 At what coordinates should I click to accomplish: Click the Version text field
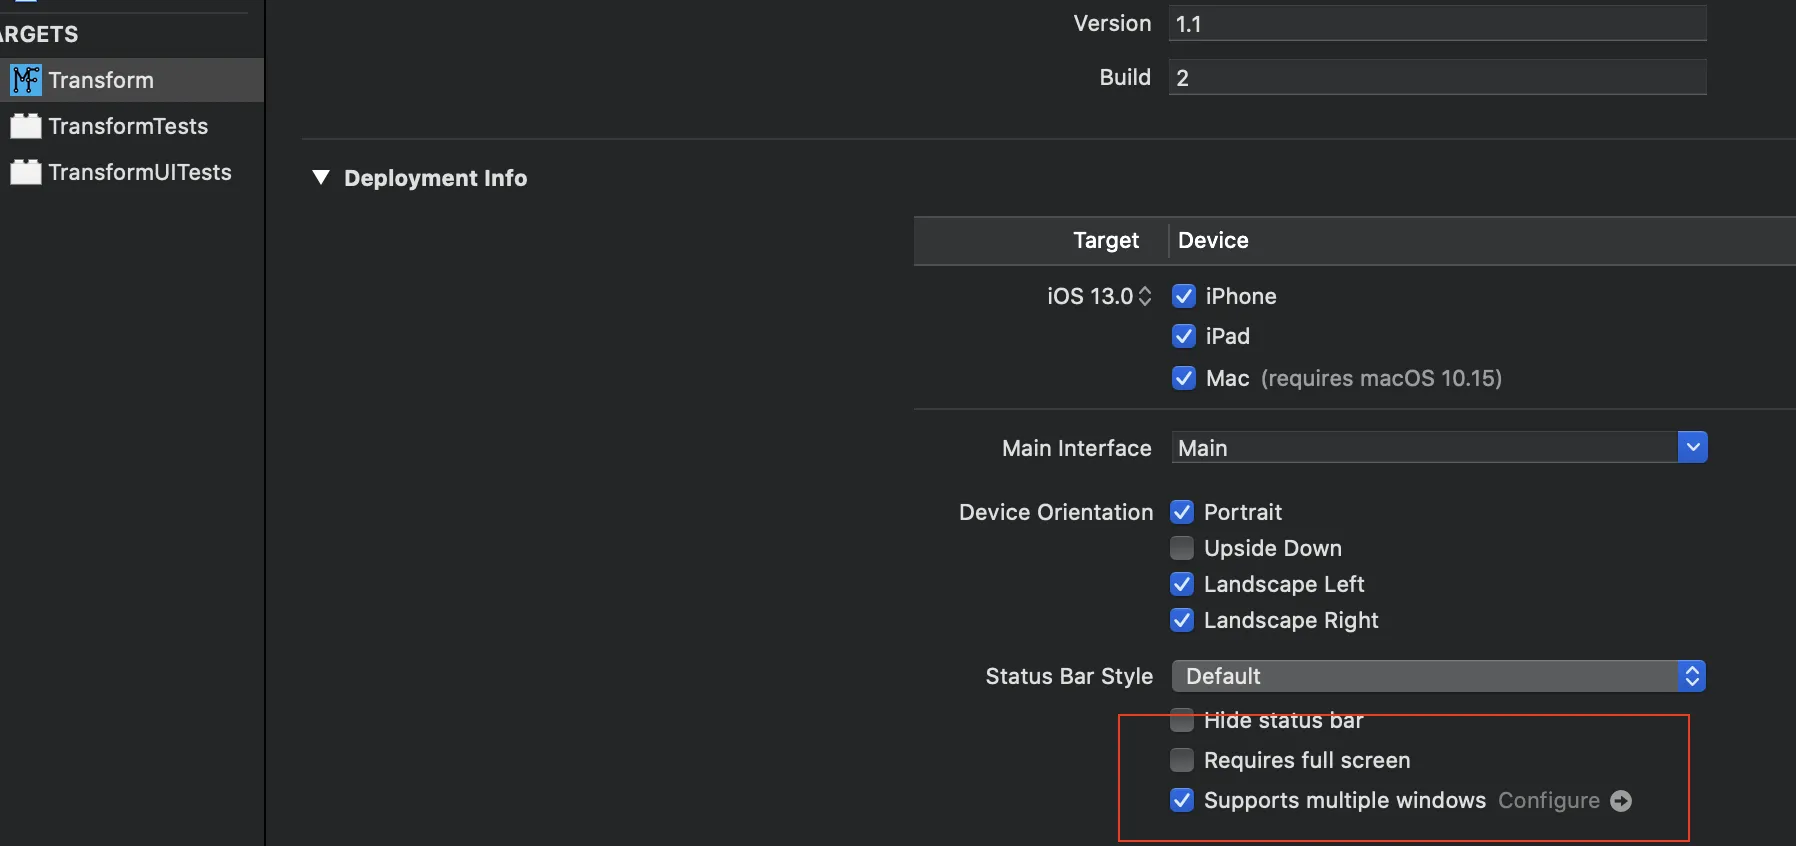(1437, 24)
